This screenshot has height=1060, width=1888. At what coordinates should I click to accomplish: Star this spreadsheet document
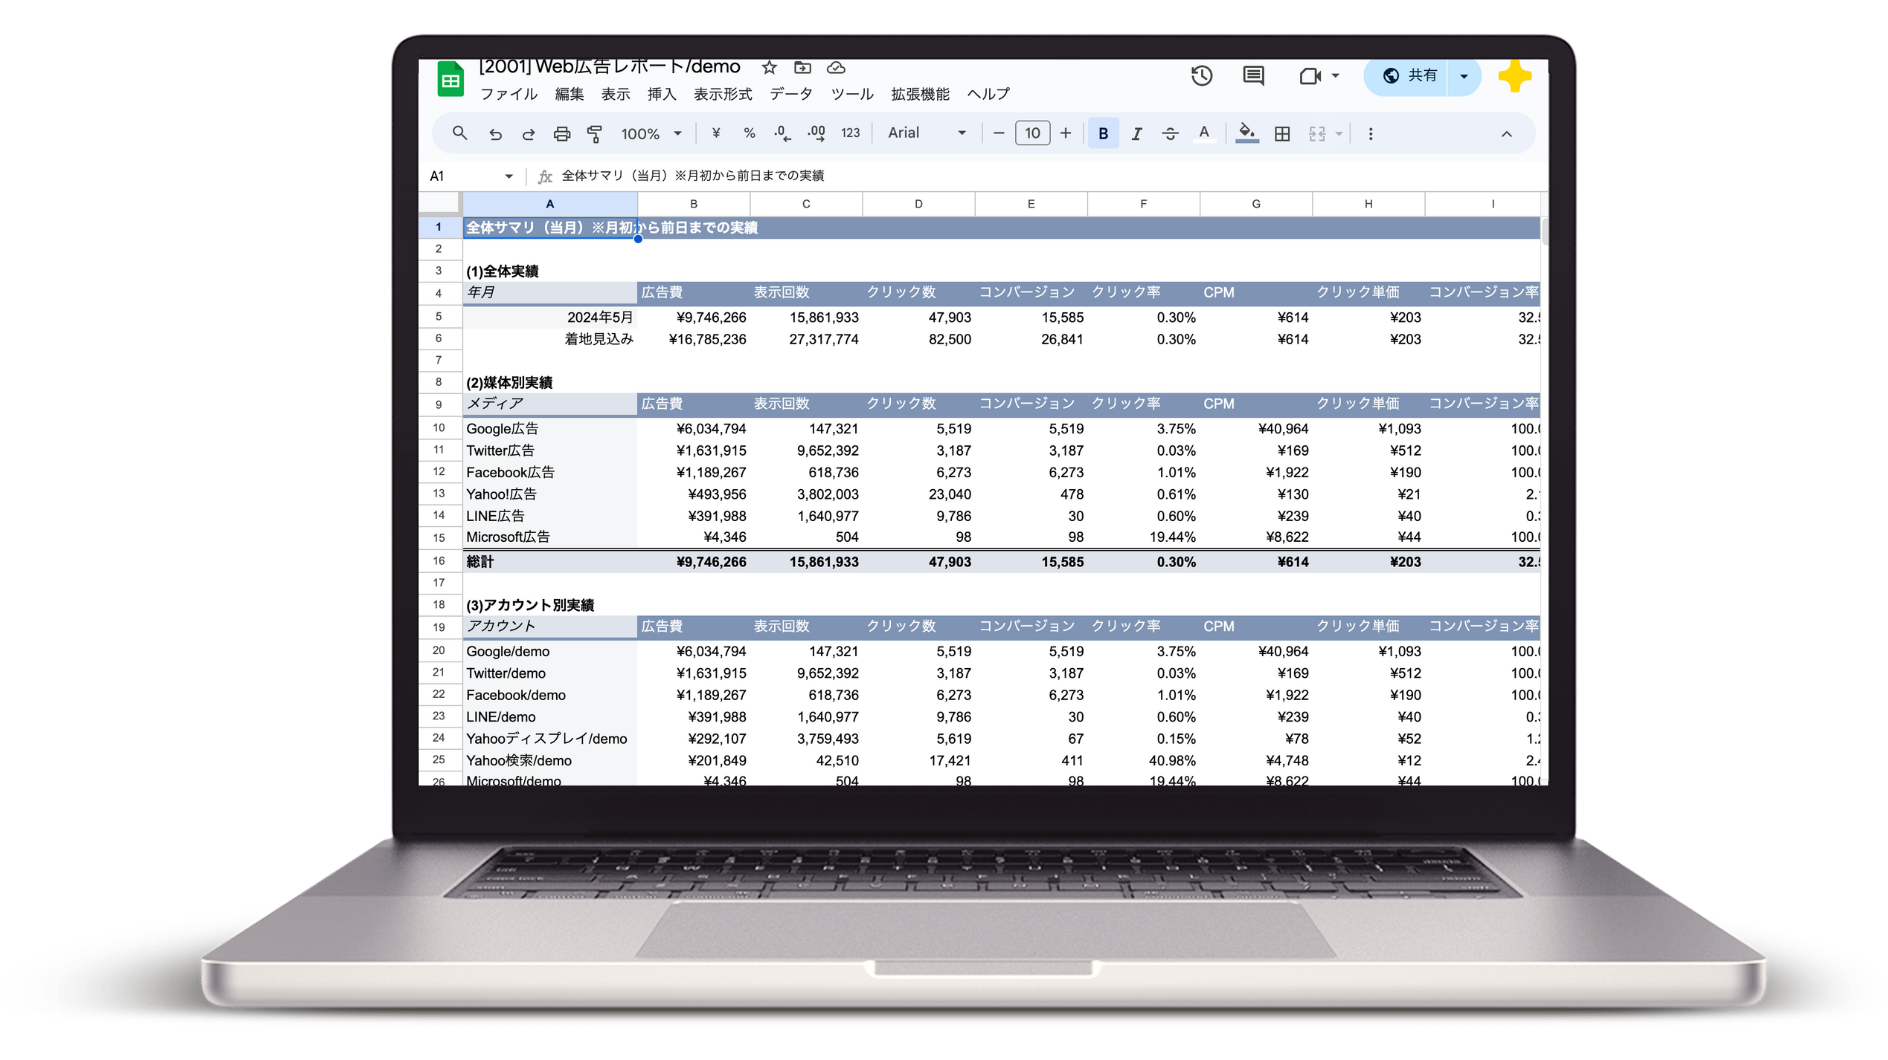769,67
